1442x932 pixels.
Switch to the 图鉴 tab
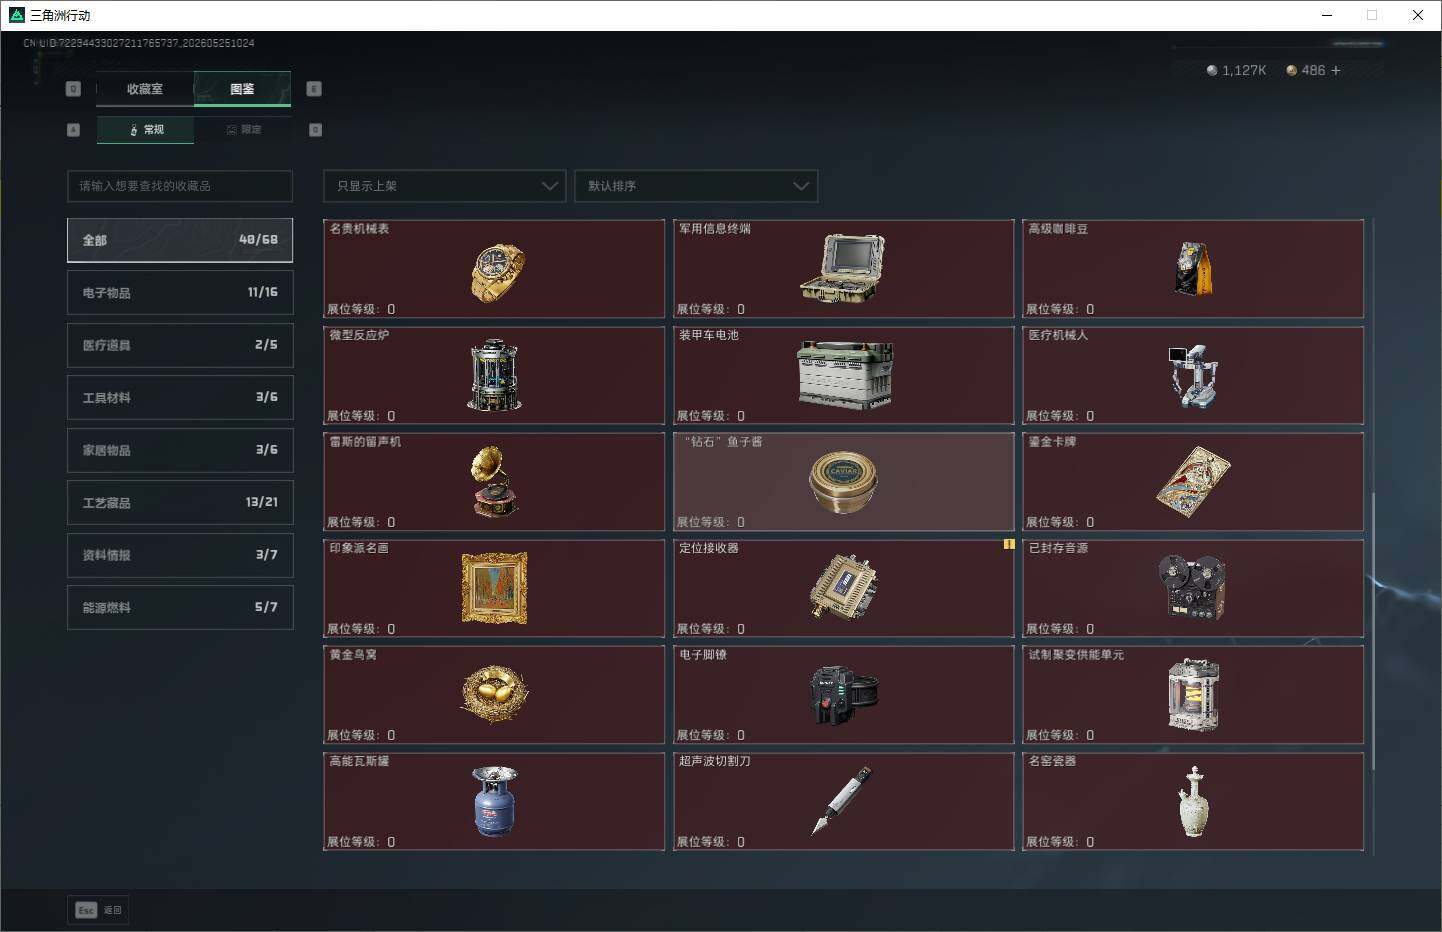tap(242, 89)
